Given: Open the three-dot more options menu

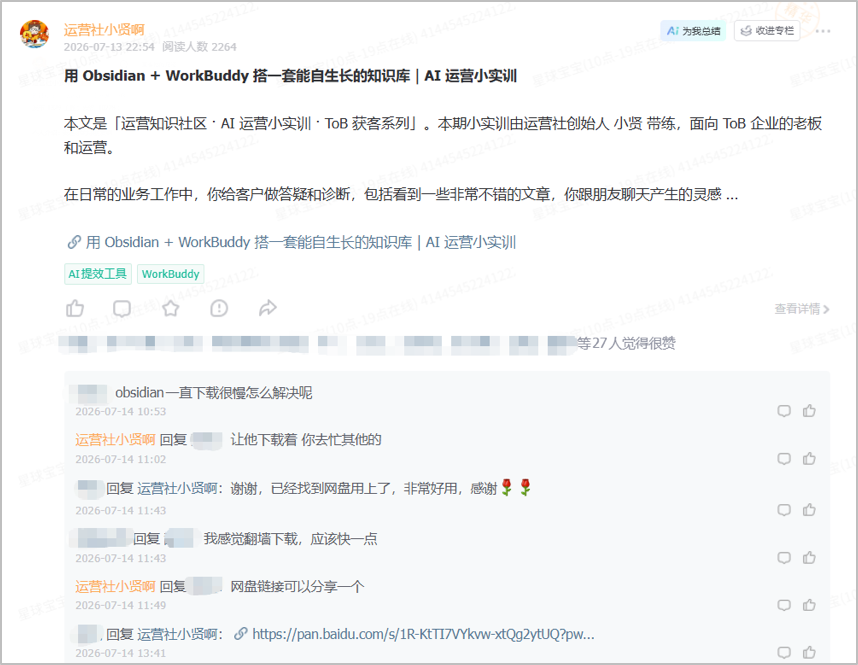Looking at the screenshot, I should [823, 31].
